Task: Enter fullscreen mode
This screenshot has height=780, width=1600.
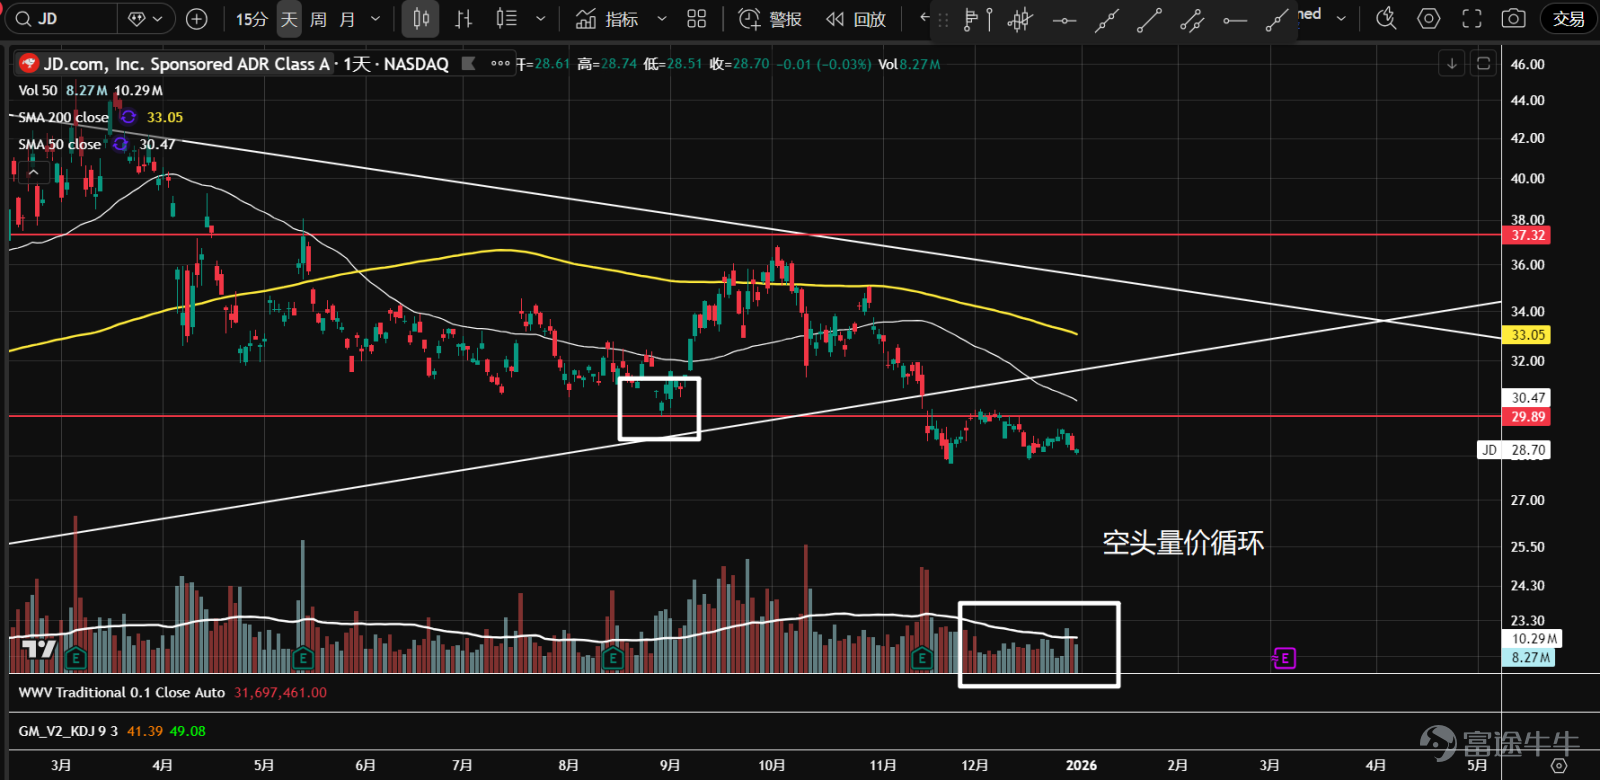Action: click(1472, 19)
